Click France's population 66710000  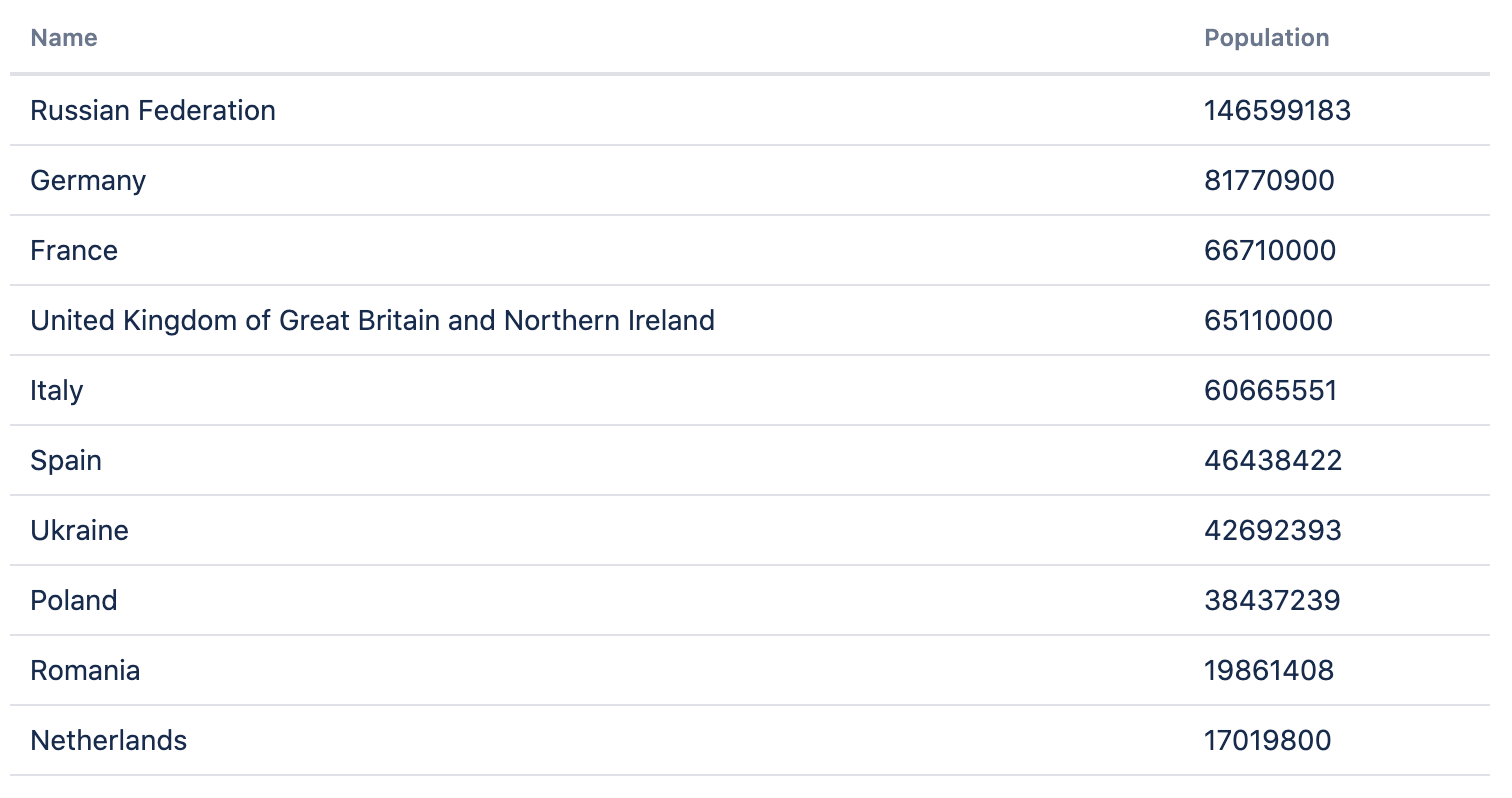tap(1270, 250)
